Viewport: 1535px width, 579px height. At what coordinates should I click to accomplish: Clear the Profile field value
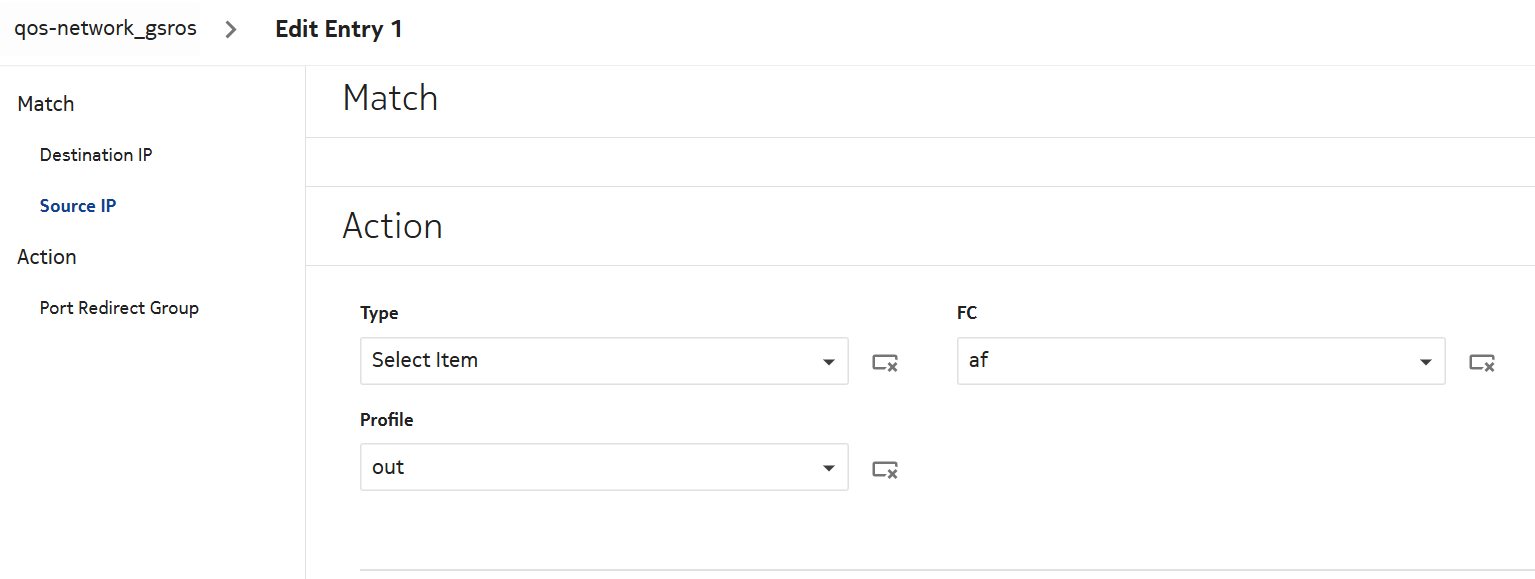click(x=885, y=468)
